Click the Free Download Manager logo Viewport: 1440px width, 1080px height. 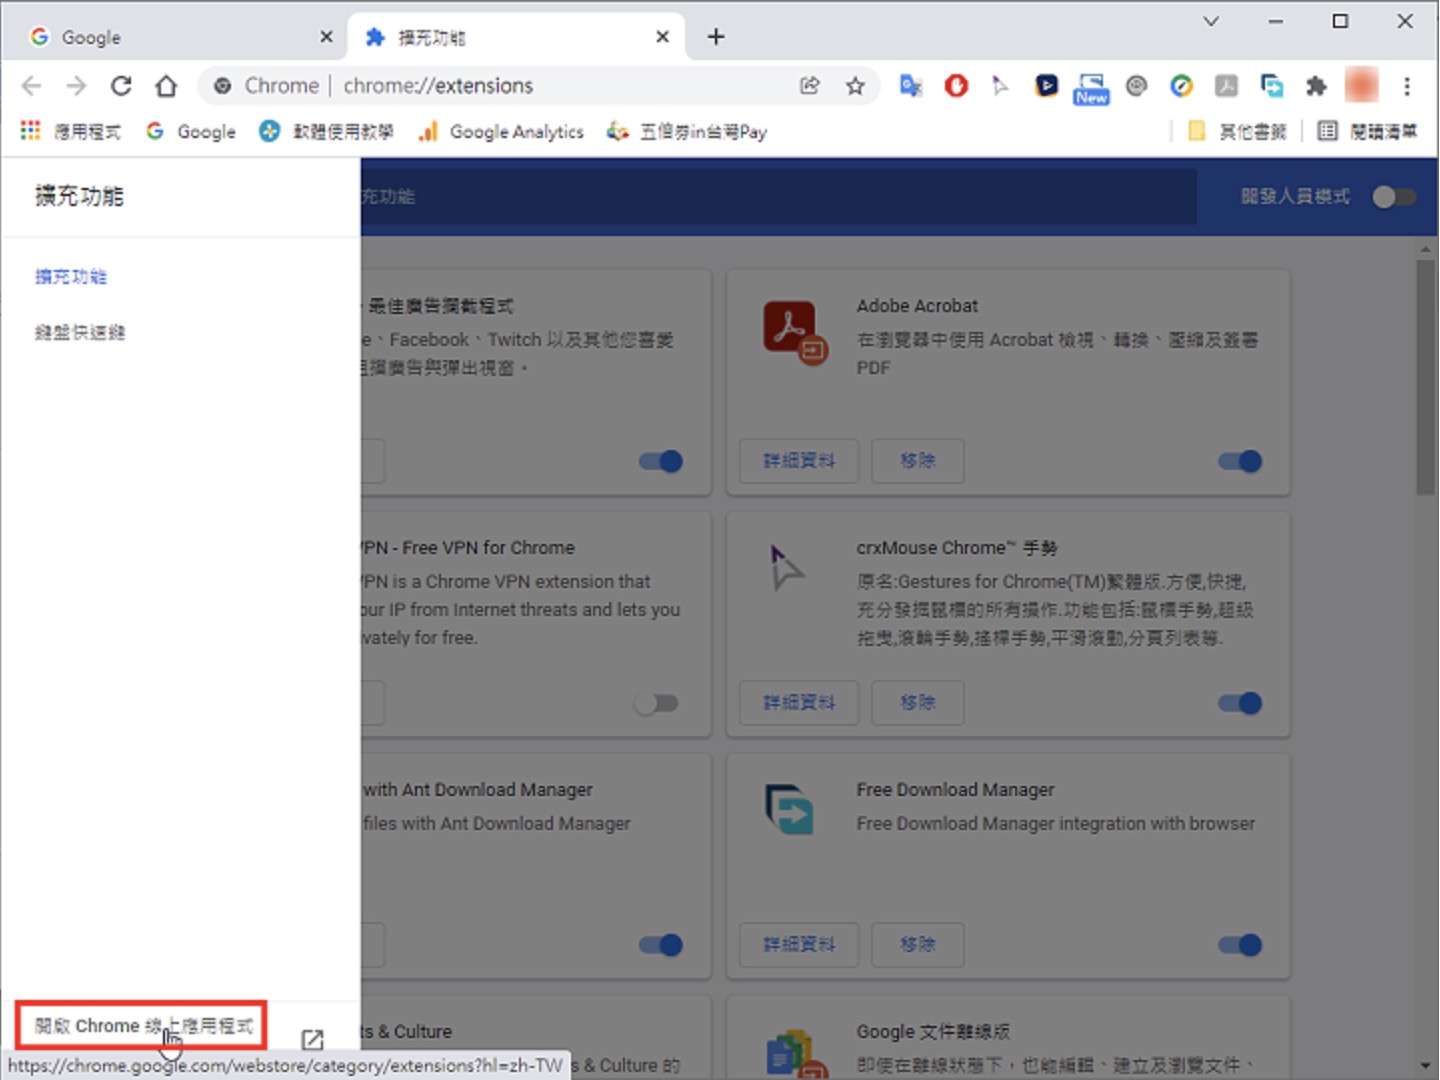(790, 809)
